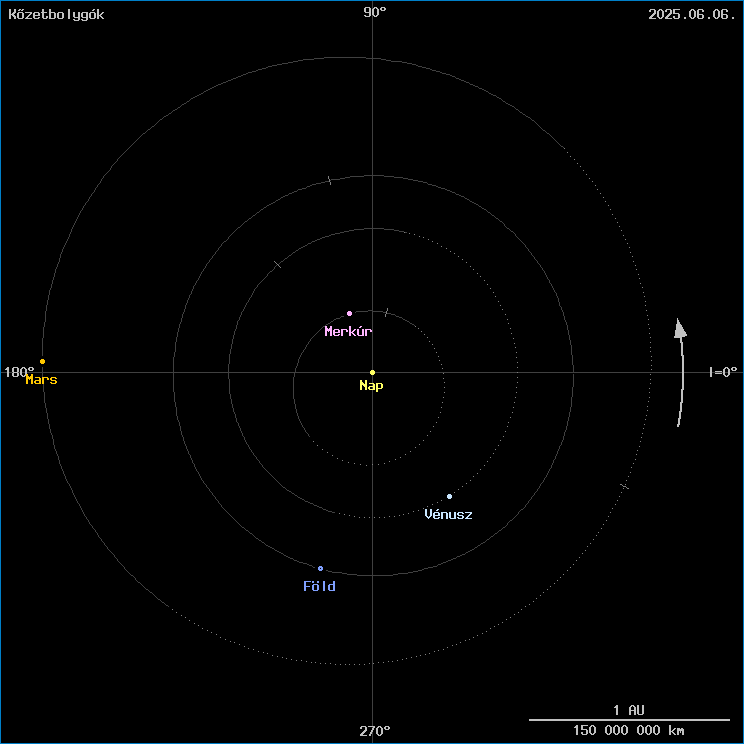This screenshot has width=744, height=744.
Task: Click the date '2025.06.06.'
Action: click(692, 14)
